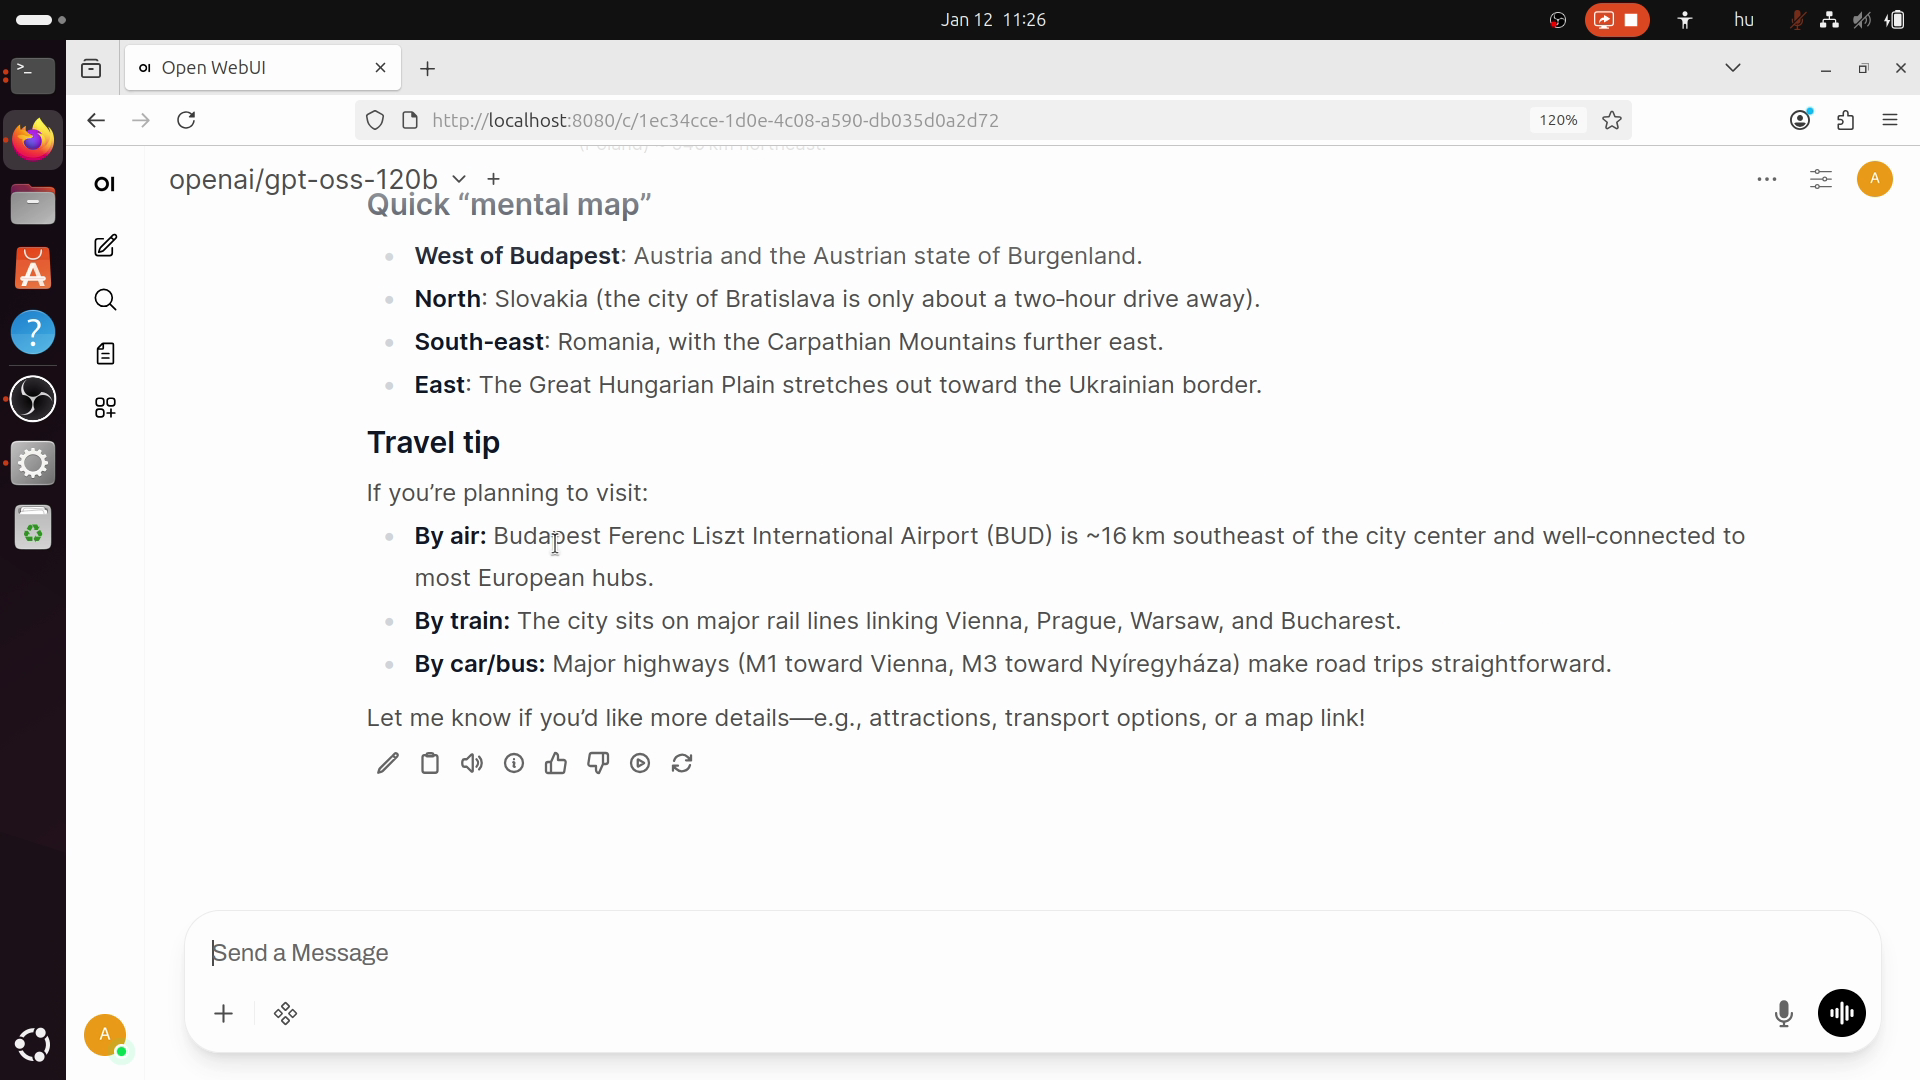Open the model selector dropdown openai/gpt-oss-120b
Viewport: 1920px width, 1080px height.
click(317, 179)
